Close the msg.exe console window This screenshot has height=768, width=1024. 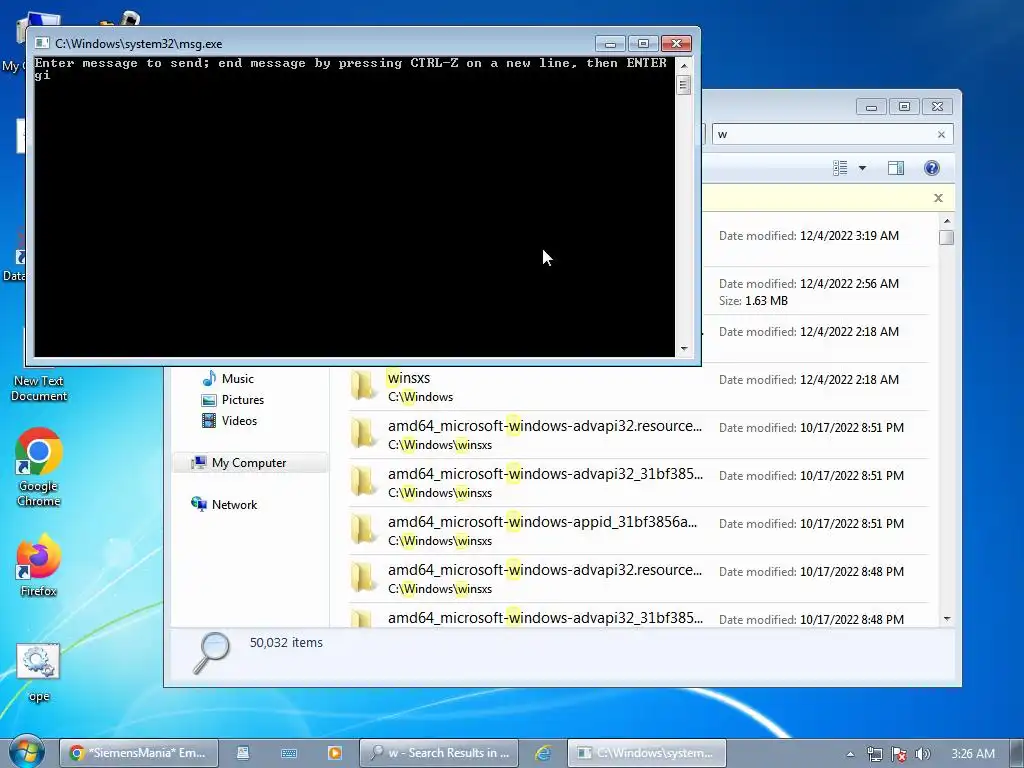pyautogui.click(x=677, y=44)
